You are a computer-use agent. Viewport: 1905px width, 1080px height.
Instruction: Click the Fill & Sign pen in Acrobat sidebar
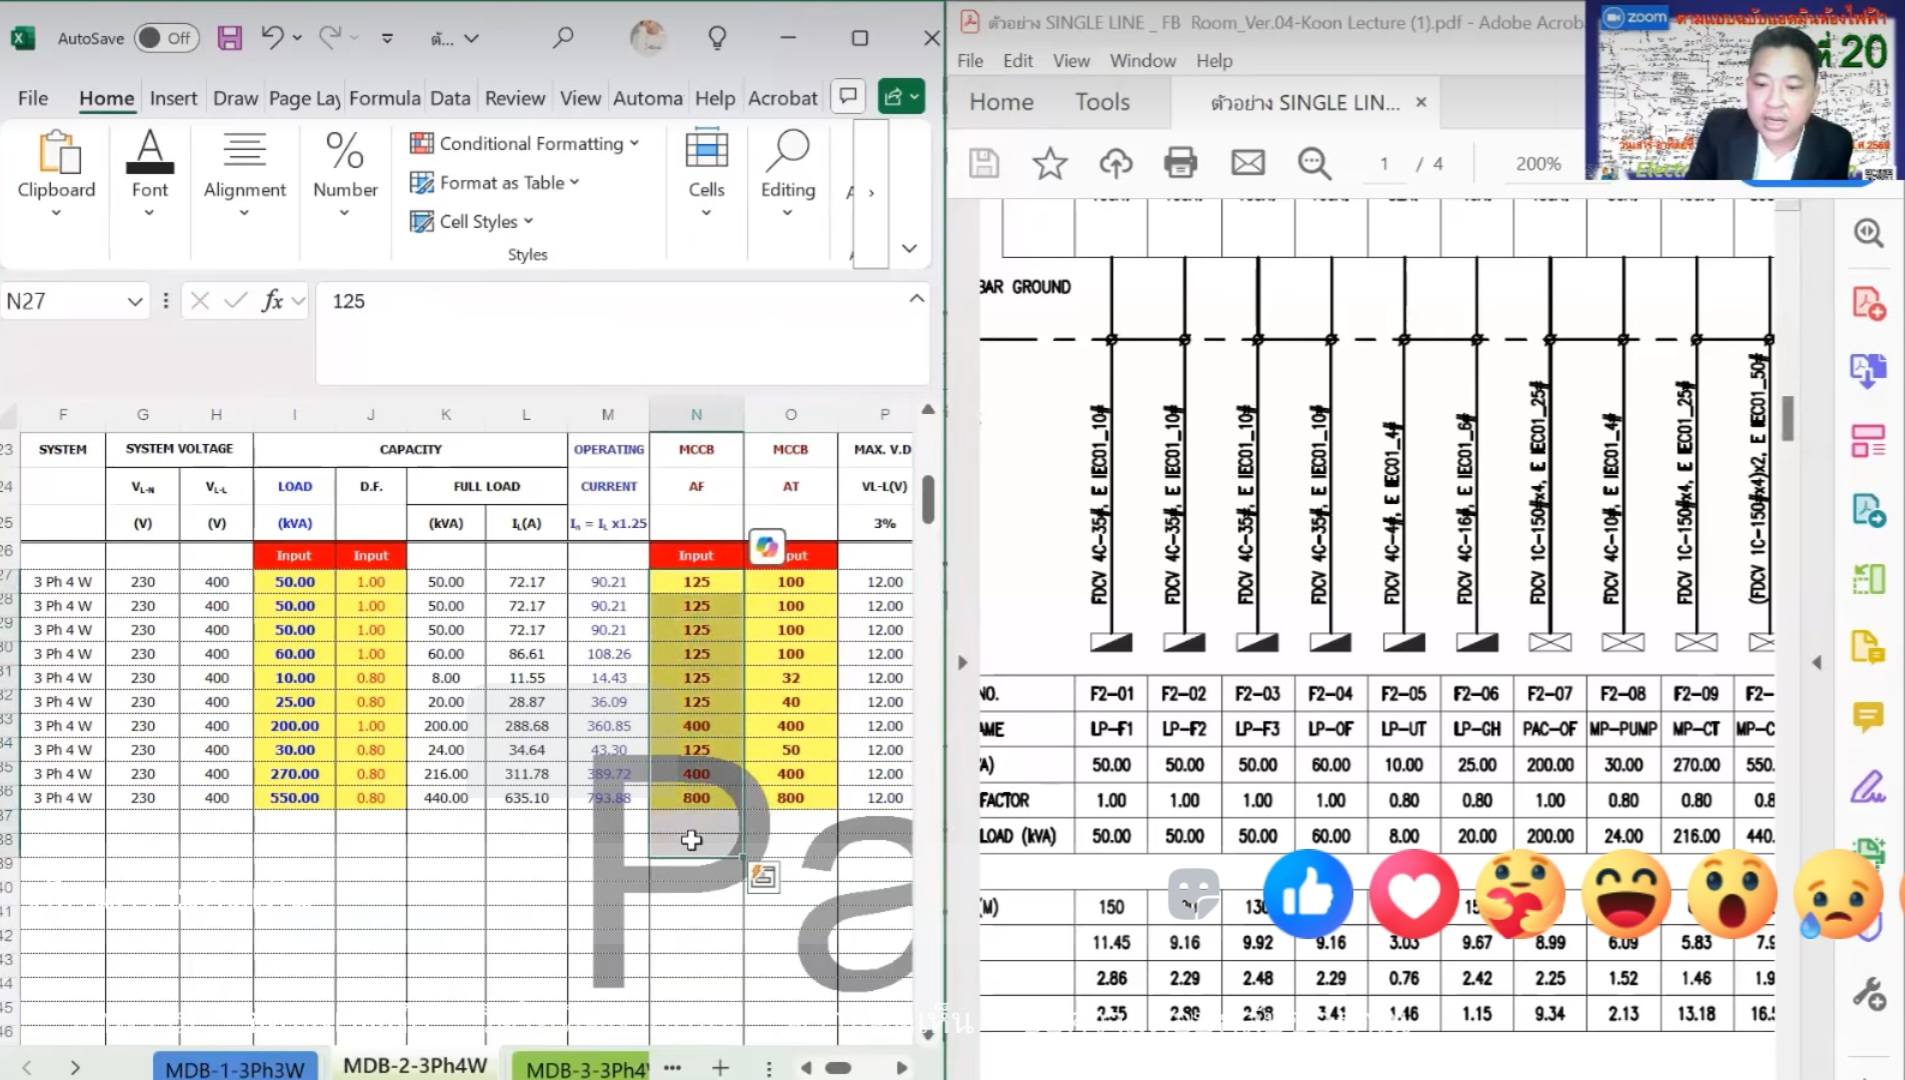[1868, 786]
